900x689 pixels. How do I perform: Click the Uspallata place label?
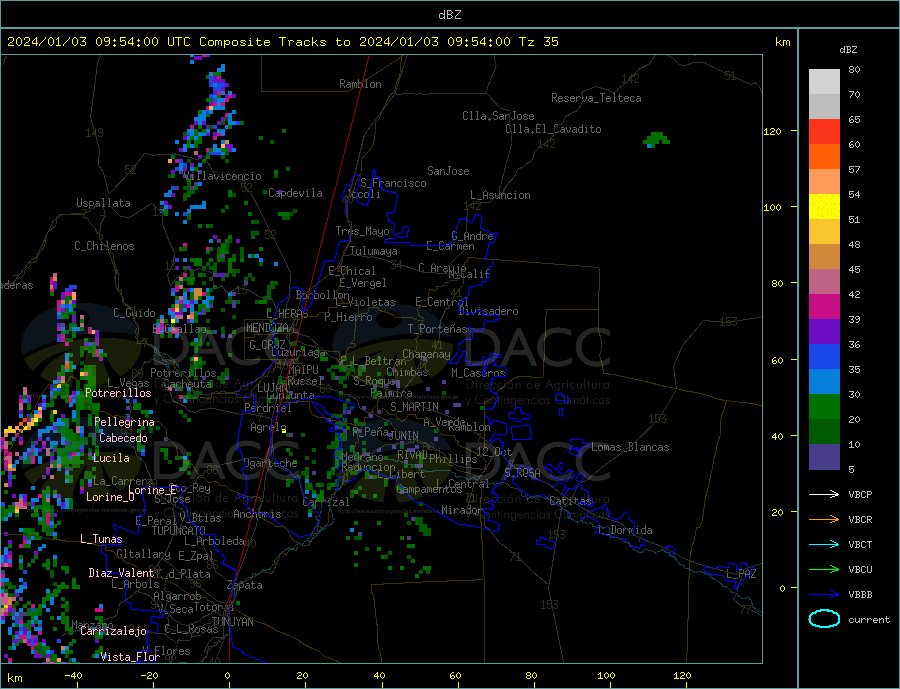(x=103, y=203)
